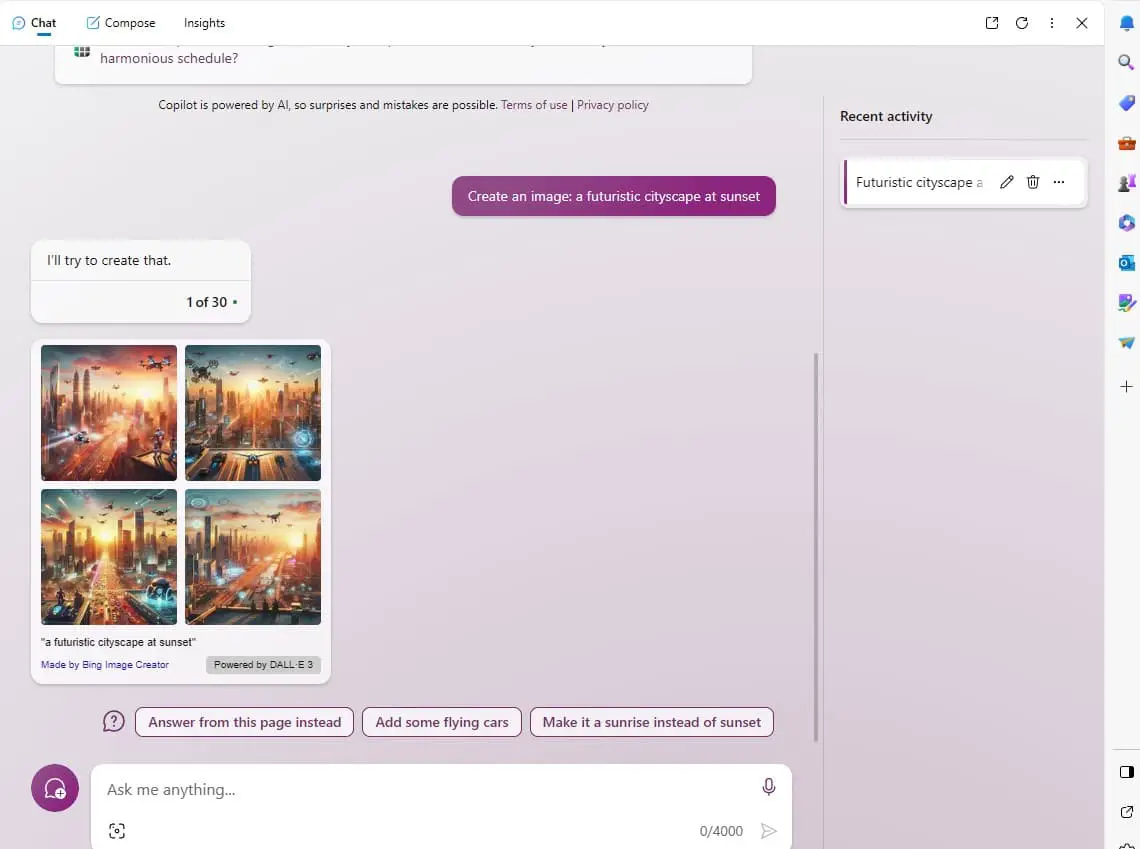Image resolution: width=1140 pixels, height=849 pixels.
Task: Click the edit pencil for Futuristic cityscape
Action: 1007,182
